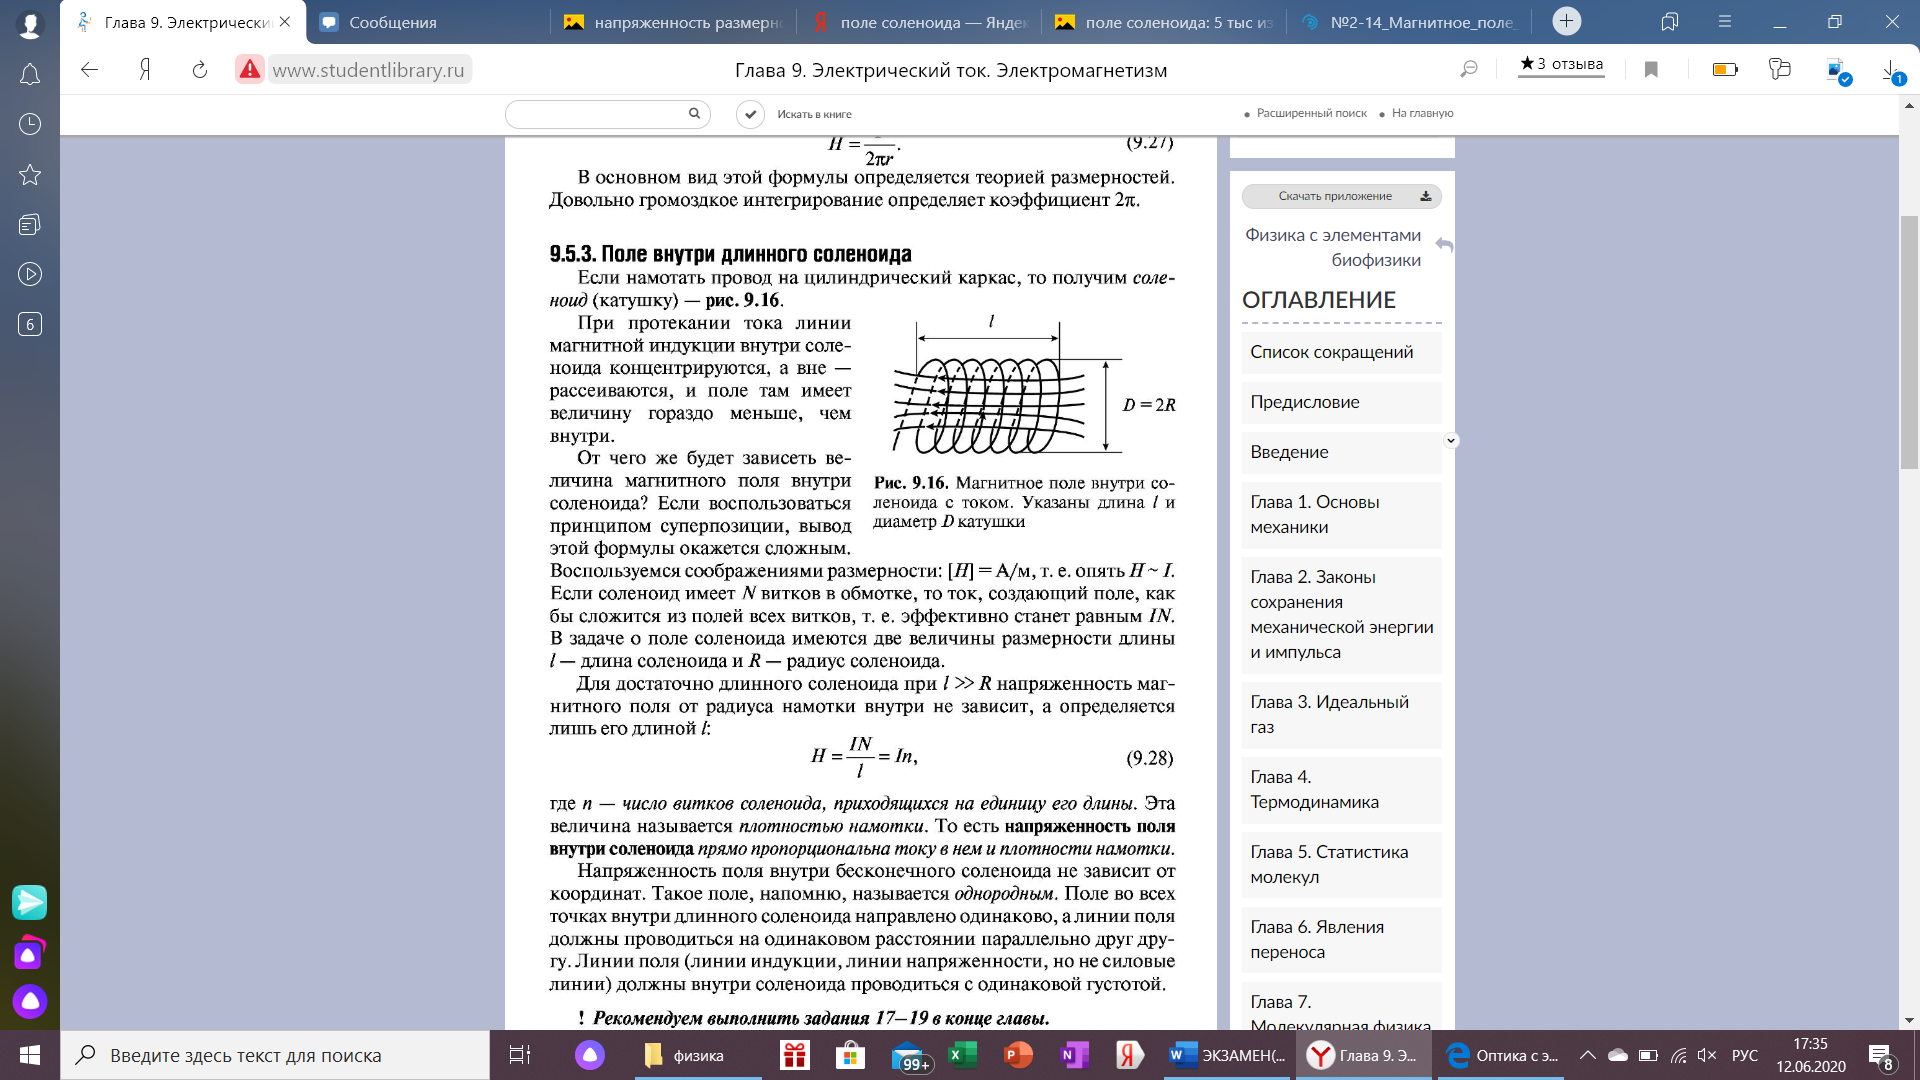Viewport: 1920px width, 1080px height.
Task: Open the profile avatar in the sidebar
Action: pyautogui.click(x=30, y=24)
